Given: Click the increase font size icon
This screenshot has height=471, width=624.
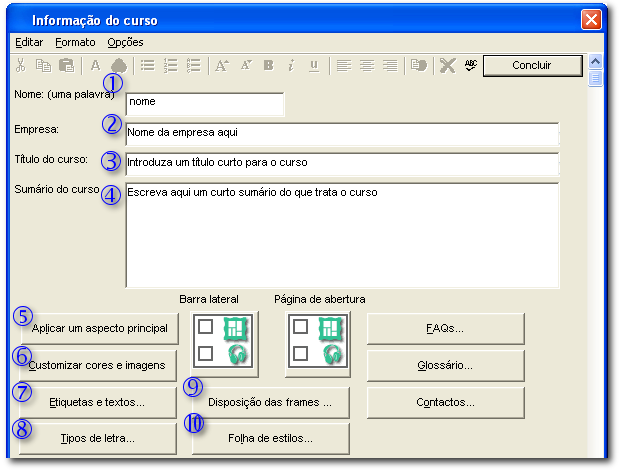Looking at the screenshot, I should click(222, 66).
